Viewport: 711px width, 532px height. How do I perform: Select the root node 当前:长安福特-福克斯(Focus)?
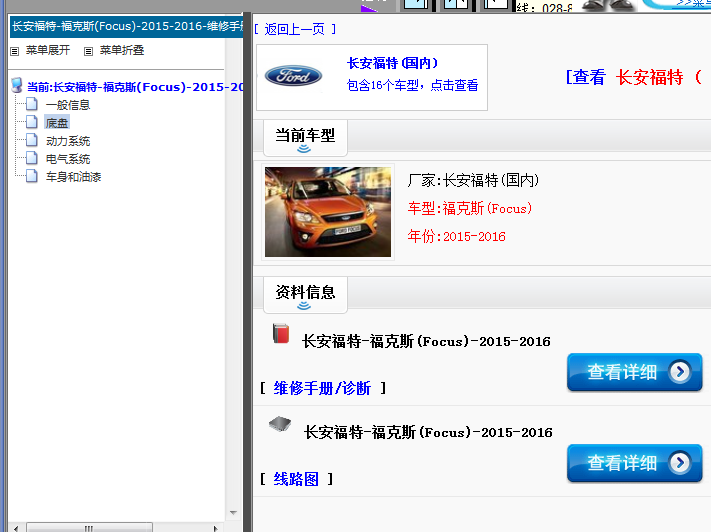click(135, 87)
